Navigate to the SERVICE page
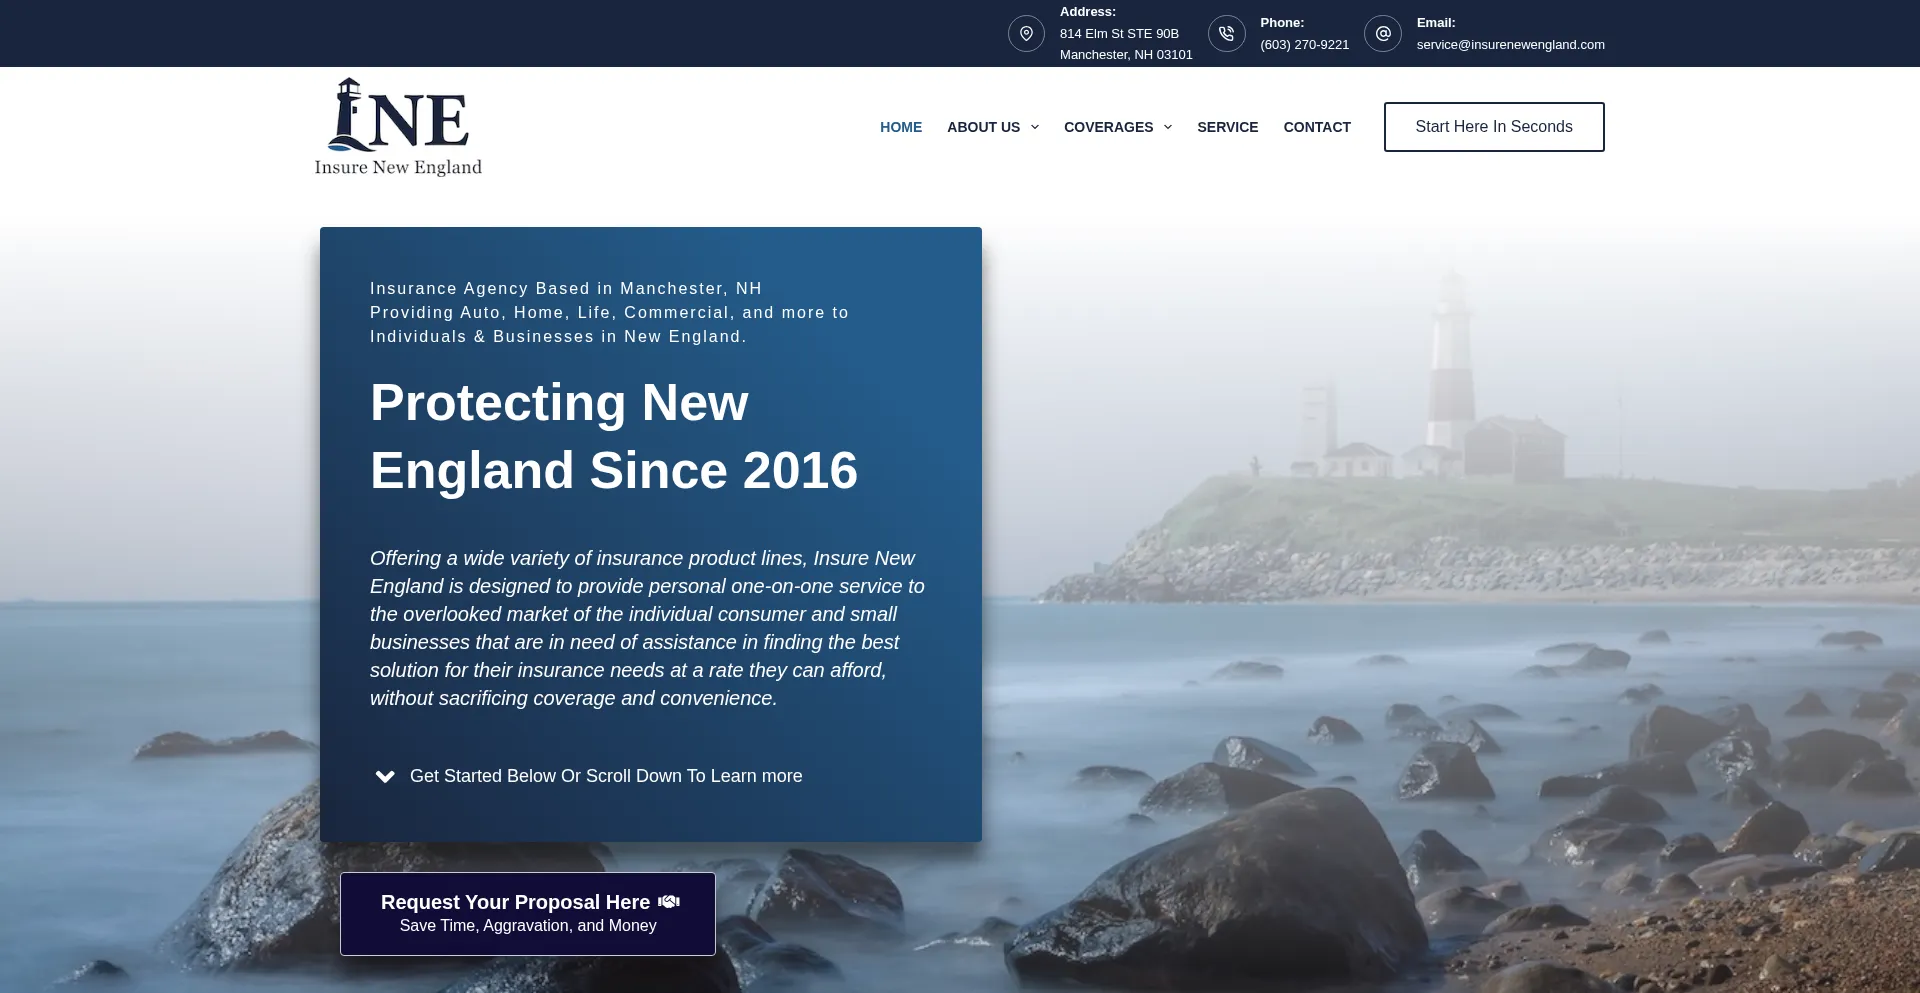1920x993 pixels. (1228, 127)
